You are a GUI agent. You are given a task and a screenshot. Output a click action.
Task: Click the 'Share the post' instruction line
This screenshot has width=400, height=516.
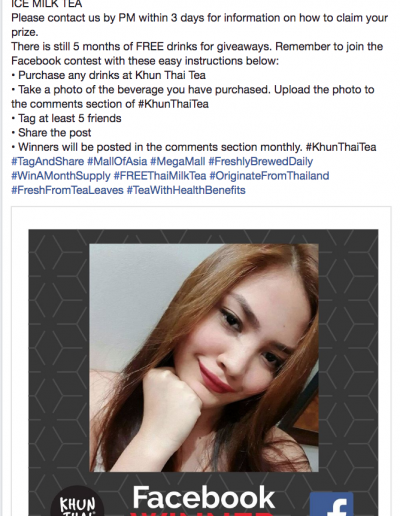pyautogui.click(x=51, y=133)
